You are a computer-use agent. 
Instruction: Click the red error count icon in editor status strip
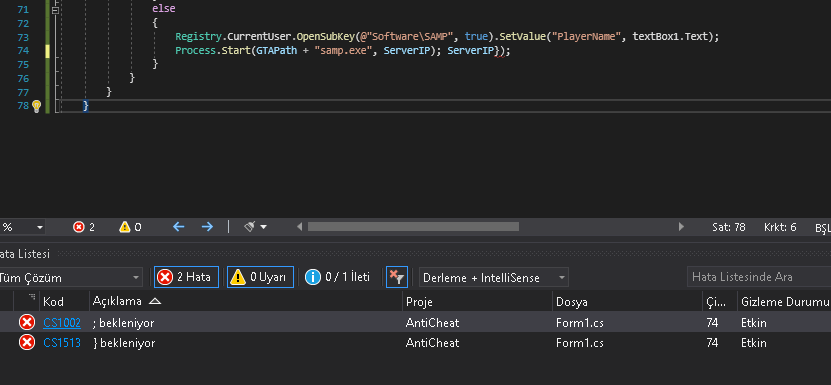tap(78, 227)
